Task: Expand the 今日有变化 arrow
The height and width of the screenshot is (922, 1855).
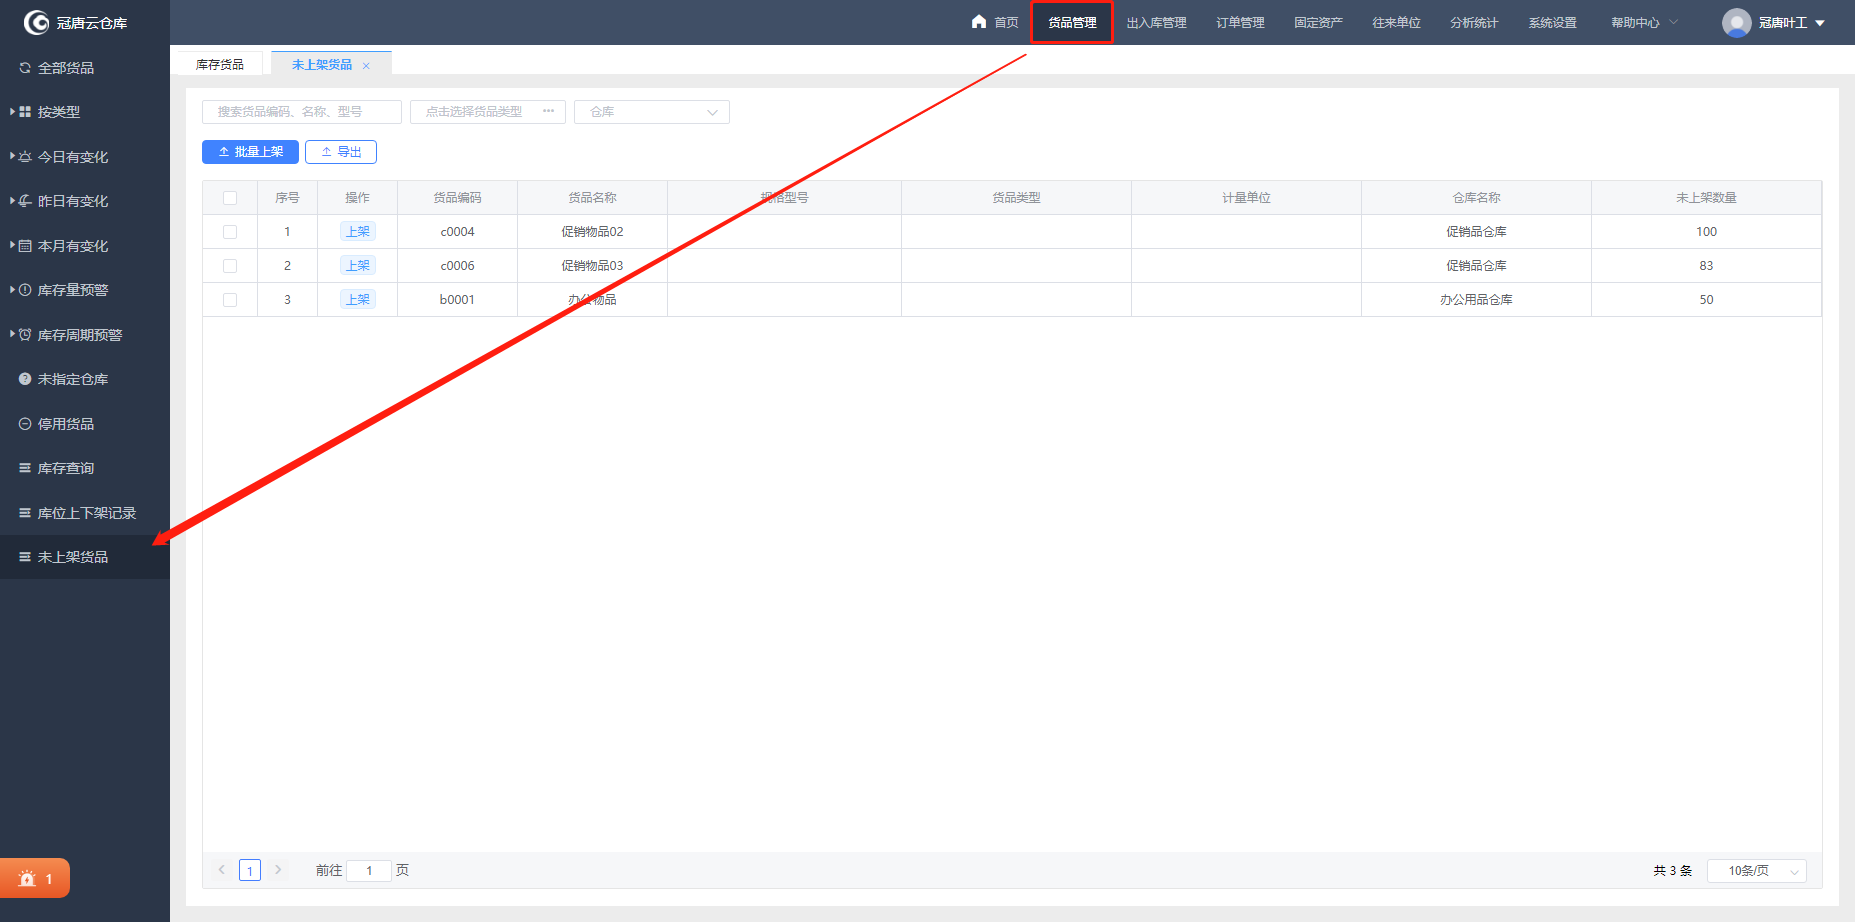Action: coord(12,156)
